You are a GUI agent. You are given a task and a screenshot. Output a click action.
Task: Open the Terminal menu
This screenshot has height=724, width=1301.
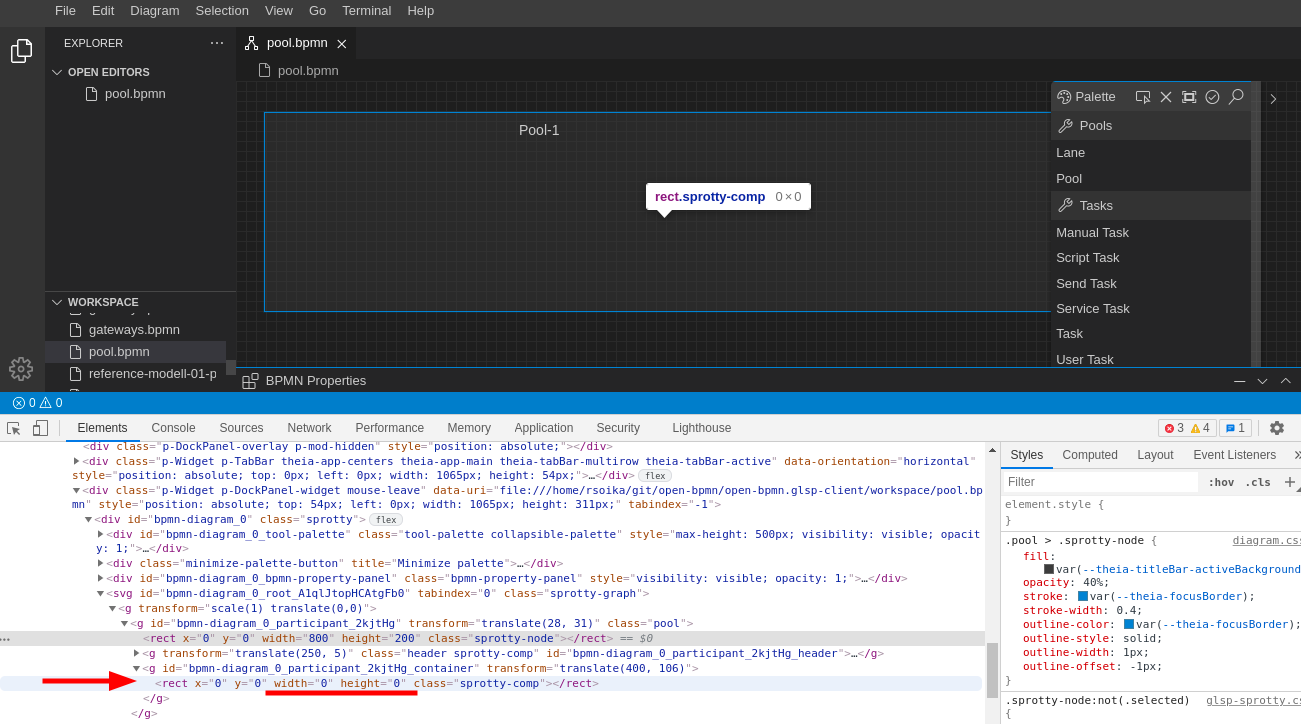pyautogui.click(x=366, y=10)
